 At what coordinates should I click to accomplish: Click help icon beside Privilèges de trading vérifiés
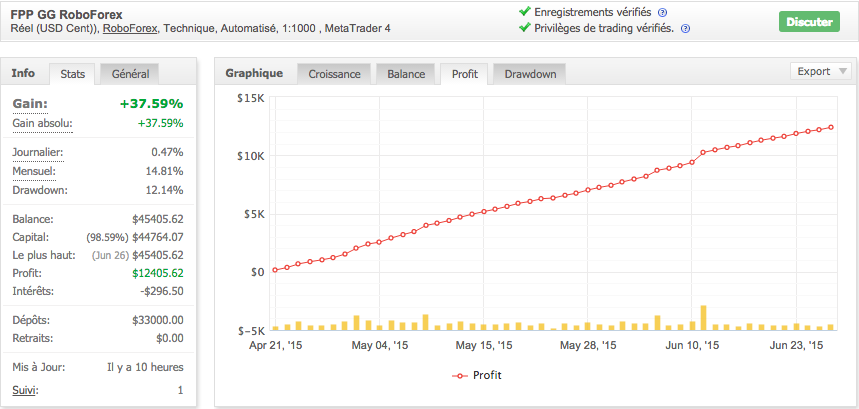coord(684,29)
